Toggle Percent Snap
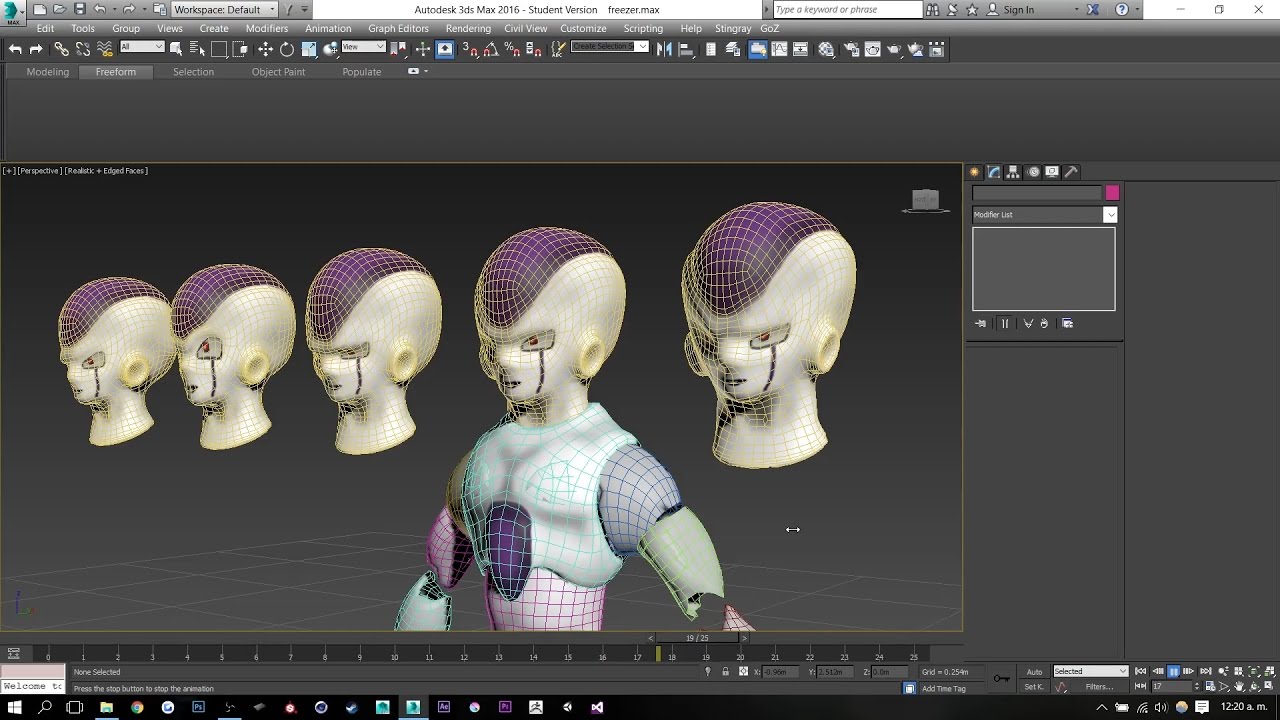Image resolution: width=1280 pixels, height=720 pixels. 512,49
